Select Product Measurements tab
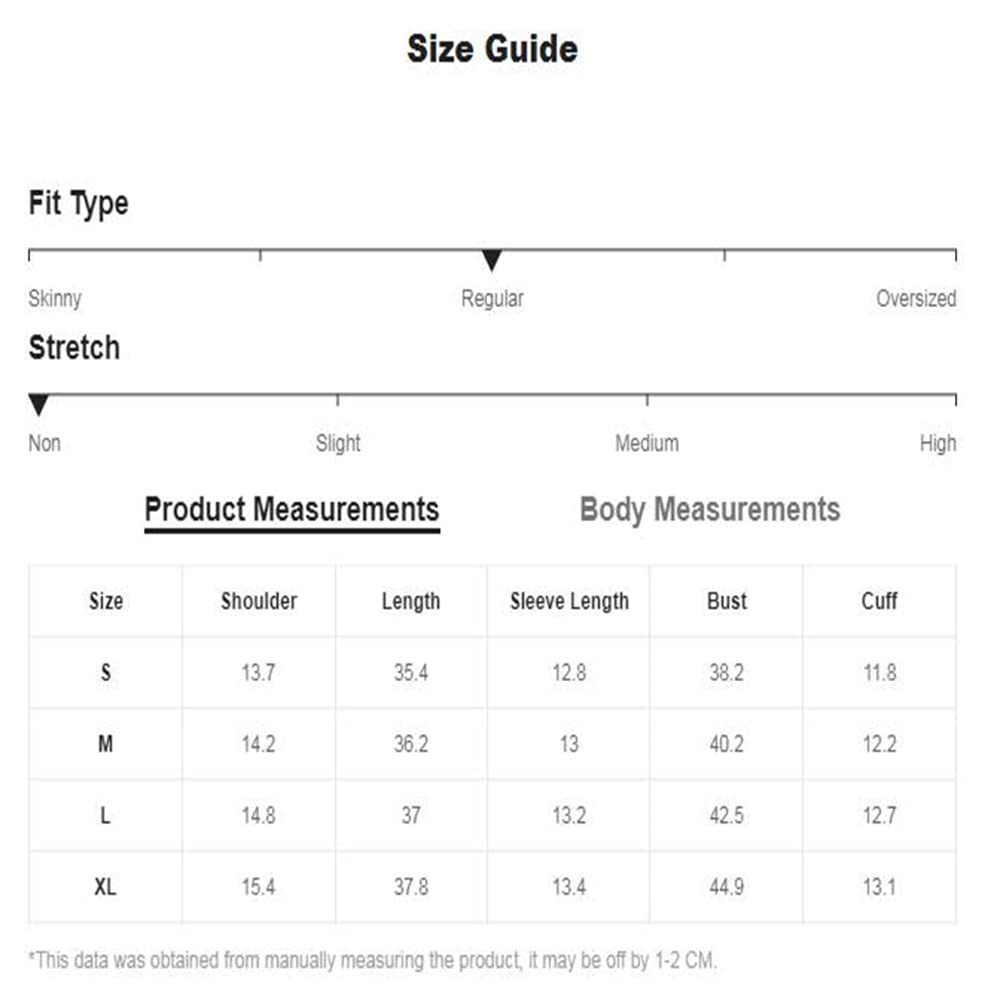The height and width of the screenshot is (1000, 1000). click(x=292, y=511)
